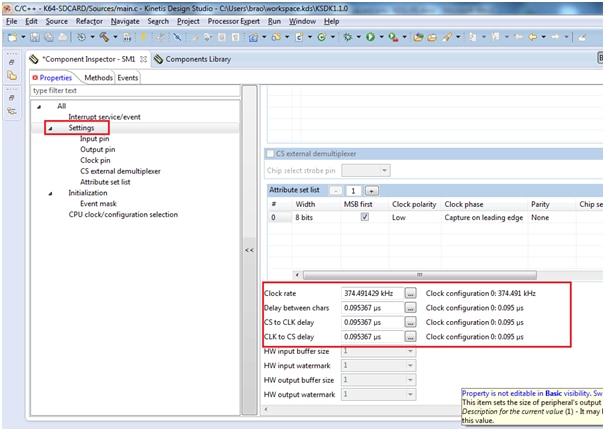Switch to the Components Library tab
Image resolution: width=605 pixels, height=431 pixels.
click(x=197, y=59)
